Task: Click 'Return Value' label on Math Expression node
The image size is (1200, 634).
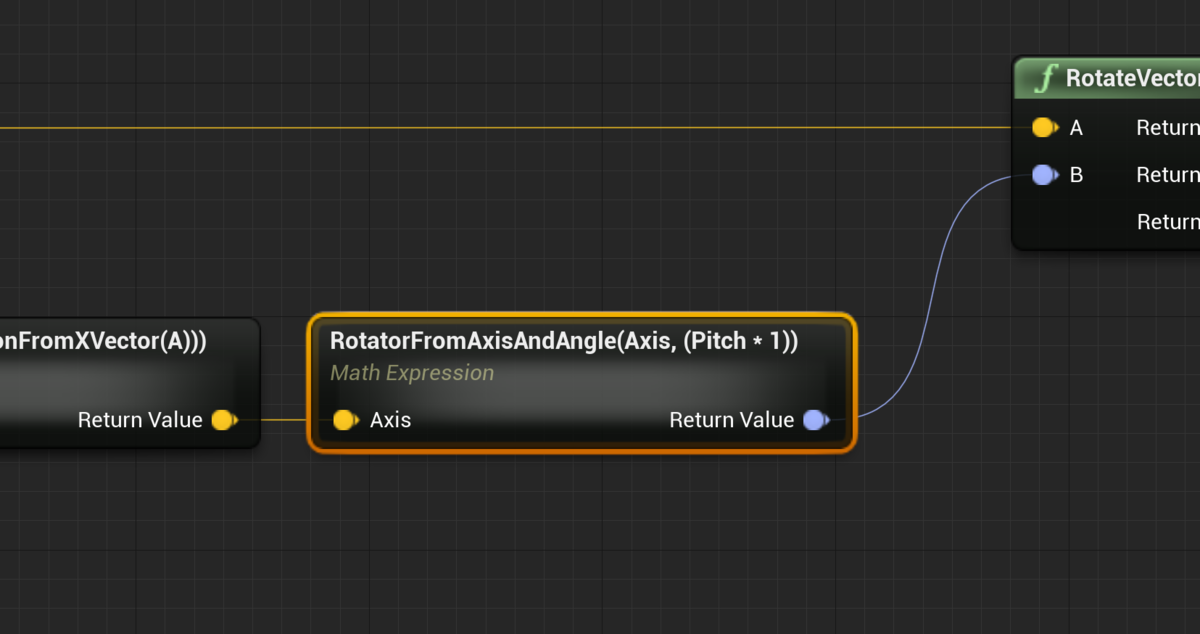Action: (x=731, y=420)
